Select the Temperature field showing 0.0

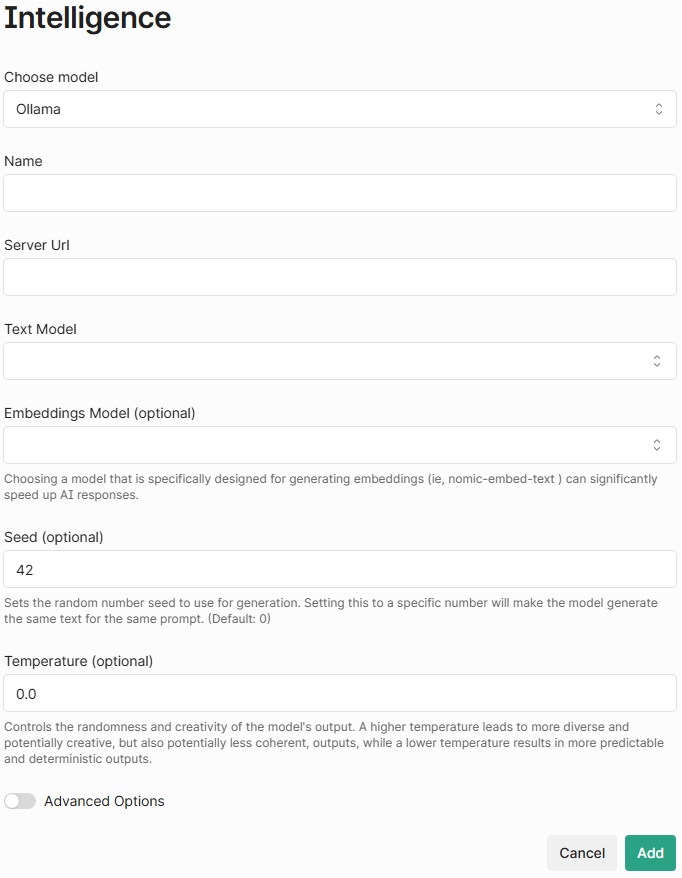click(x=340, y=693)
